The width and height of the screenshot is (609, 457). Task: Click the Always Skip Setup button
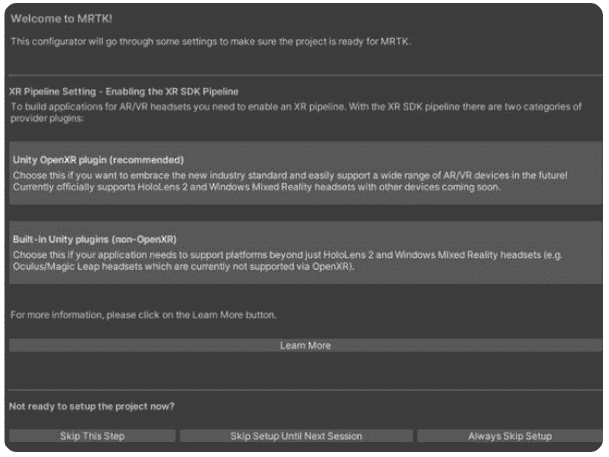(510, 436)
